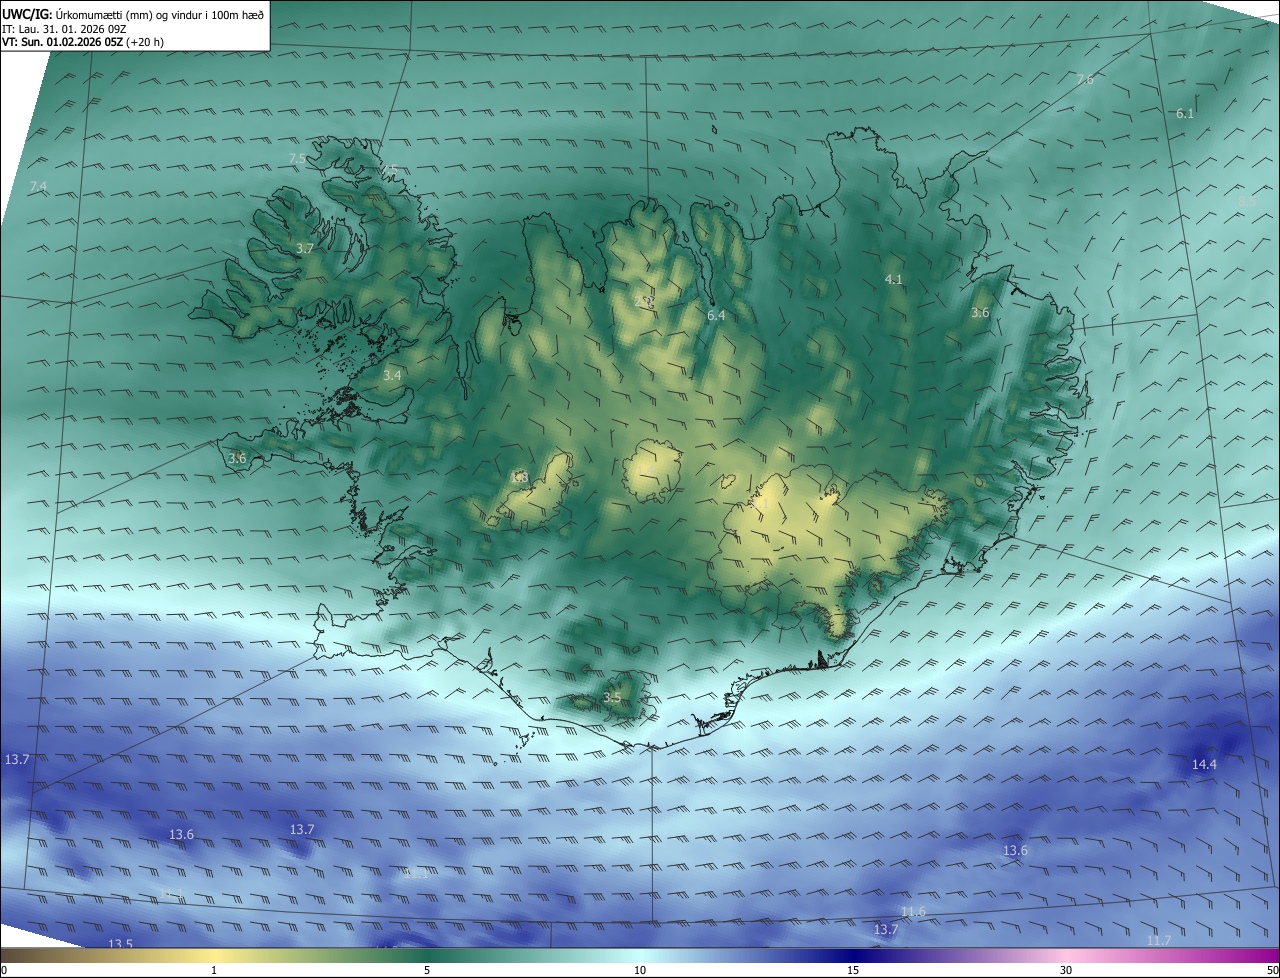Screen dimensions: 1280x978
Task: Click the 3.7 label in the Westfjords
Action: pos(306,248)
